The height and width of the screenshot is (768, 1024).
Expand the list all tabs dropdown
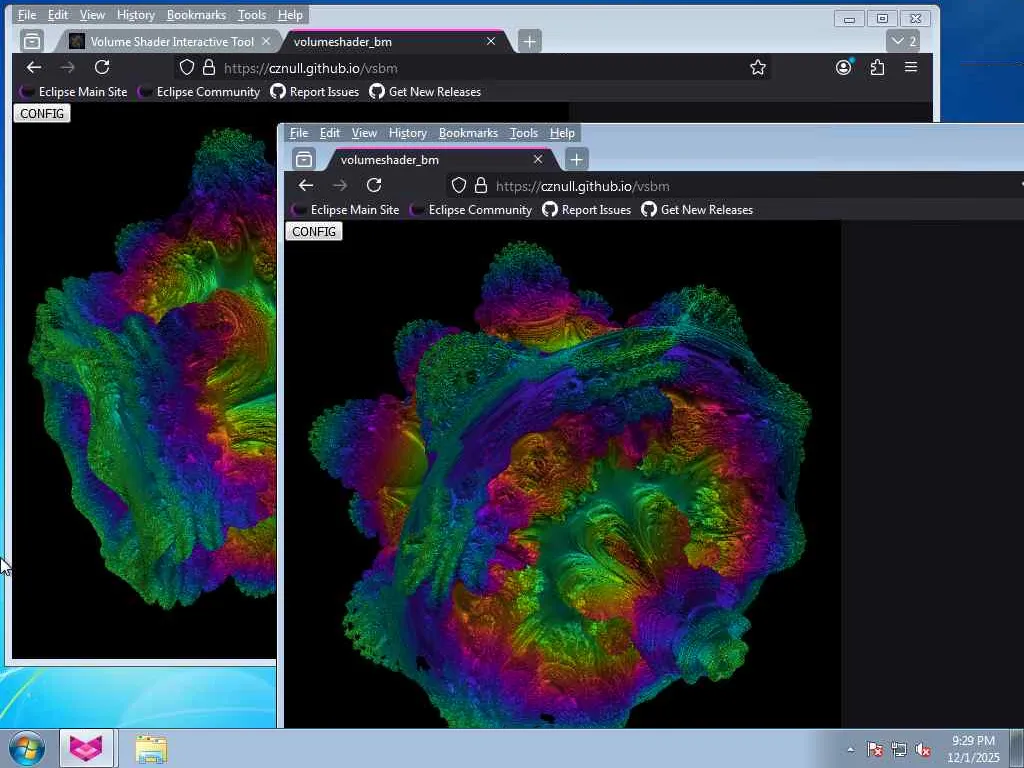click(x=904, y=41)
